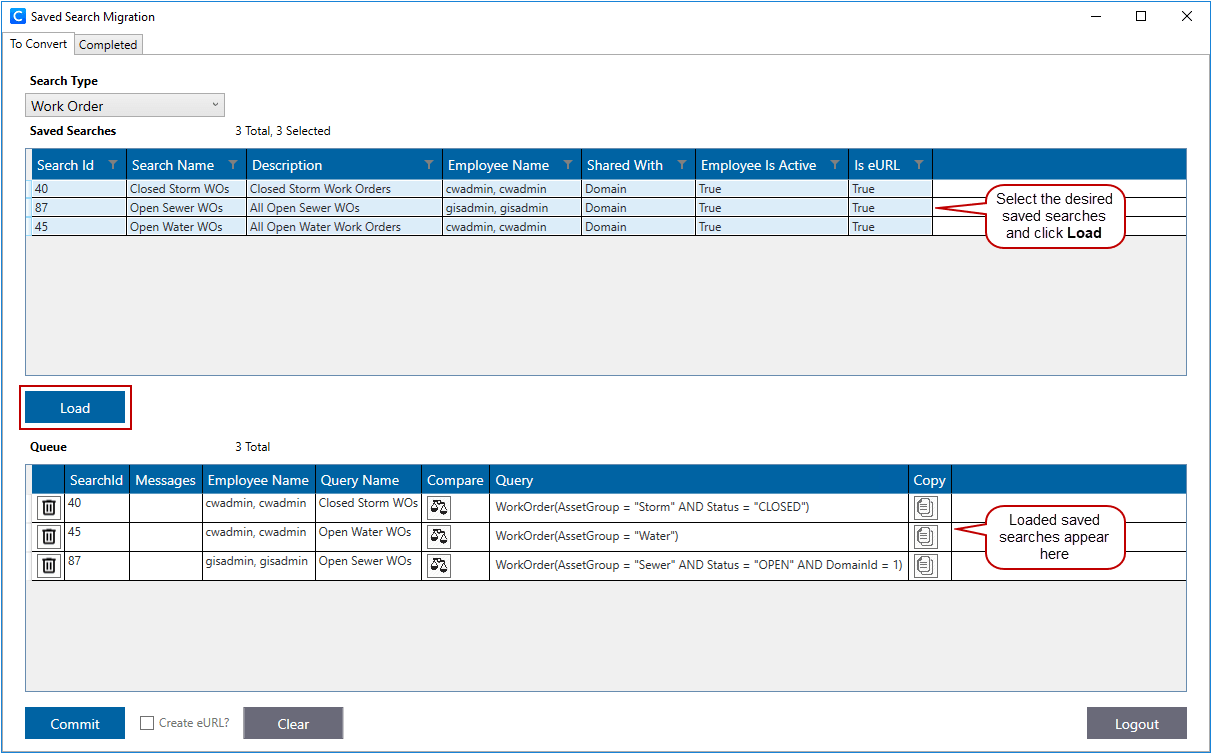The height and width of the screenshot is (754, 1212).
Task: Open Compare for Open Water WOs query
Action: click(x=439, y=537)
